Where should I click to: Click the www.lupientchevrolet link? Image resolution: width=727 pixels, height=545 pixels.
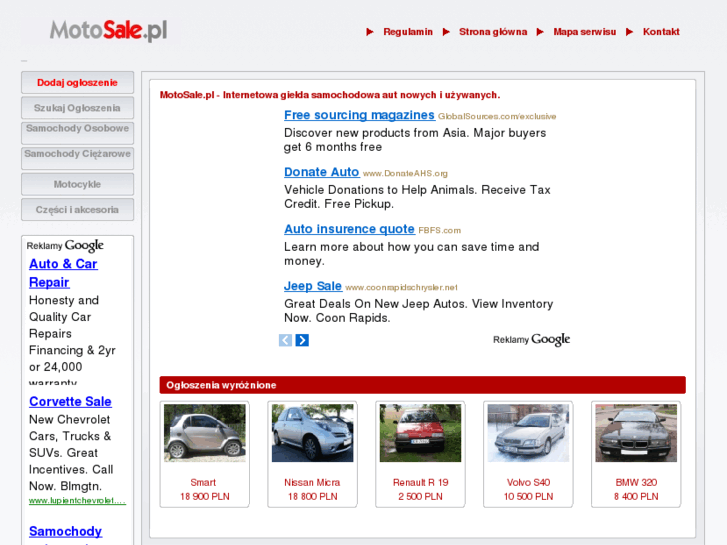tap(77, 500)
